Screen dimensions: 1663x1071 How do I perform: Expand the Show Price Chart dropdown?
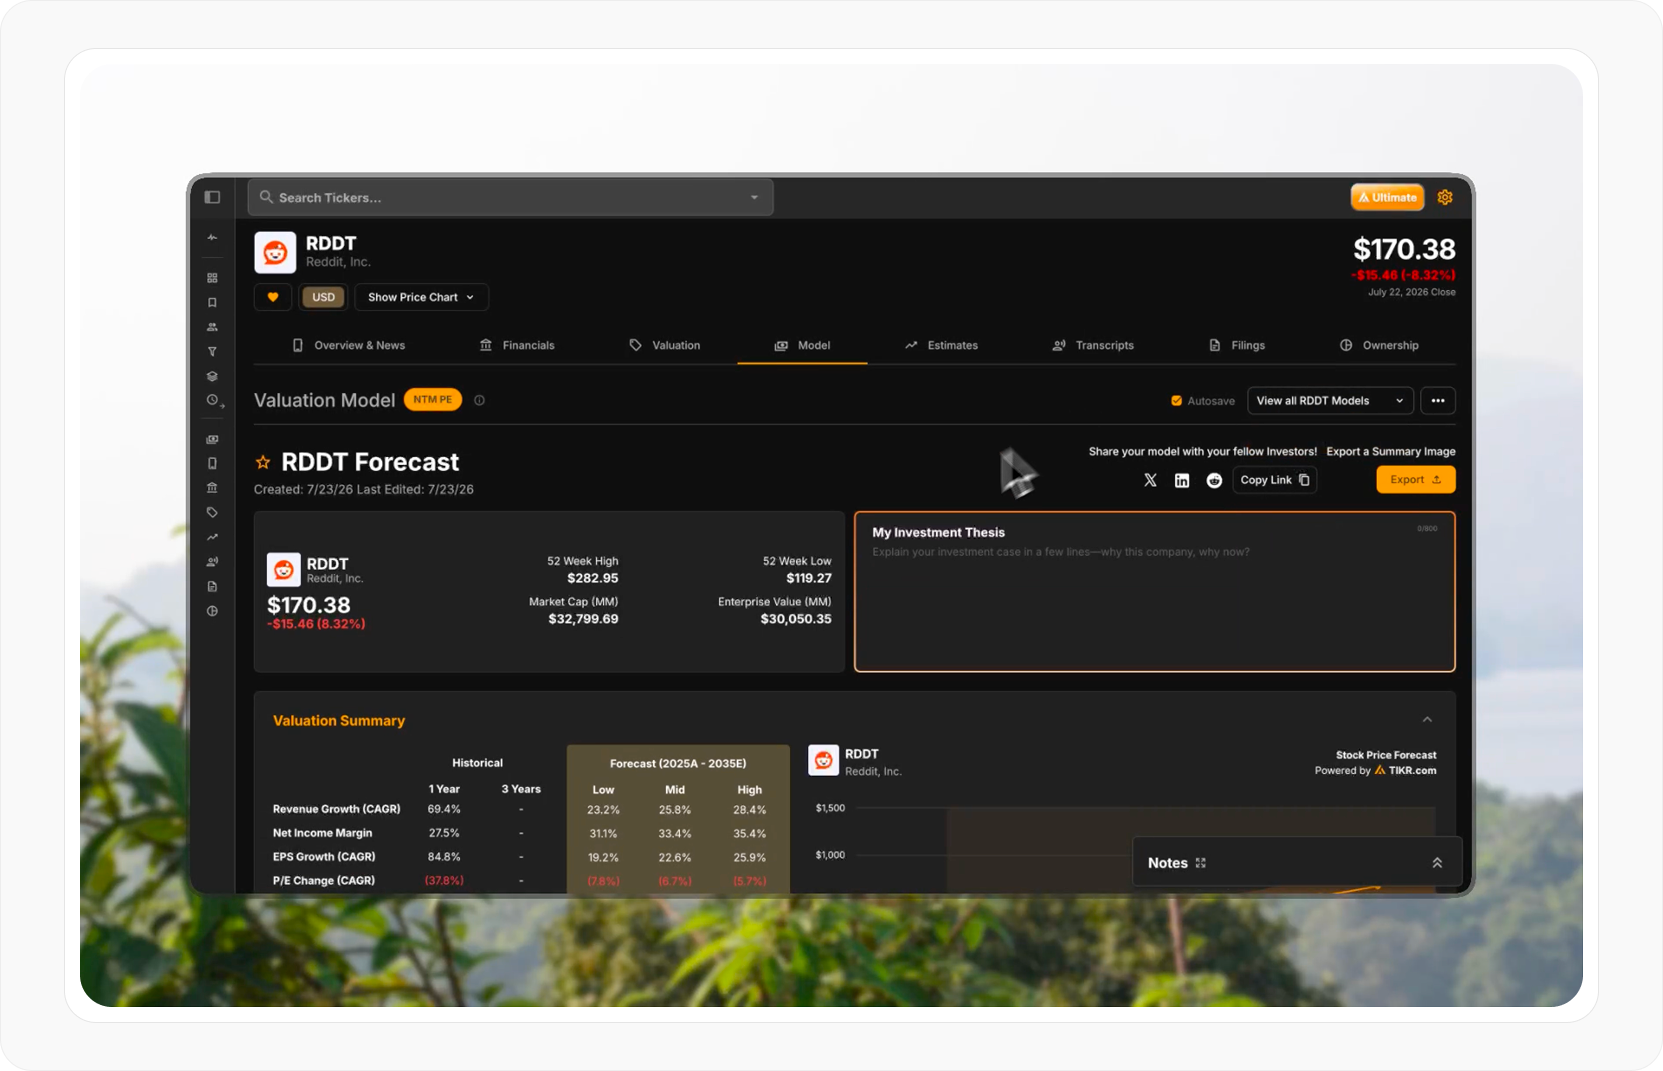coord(421,297)
